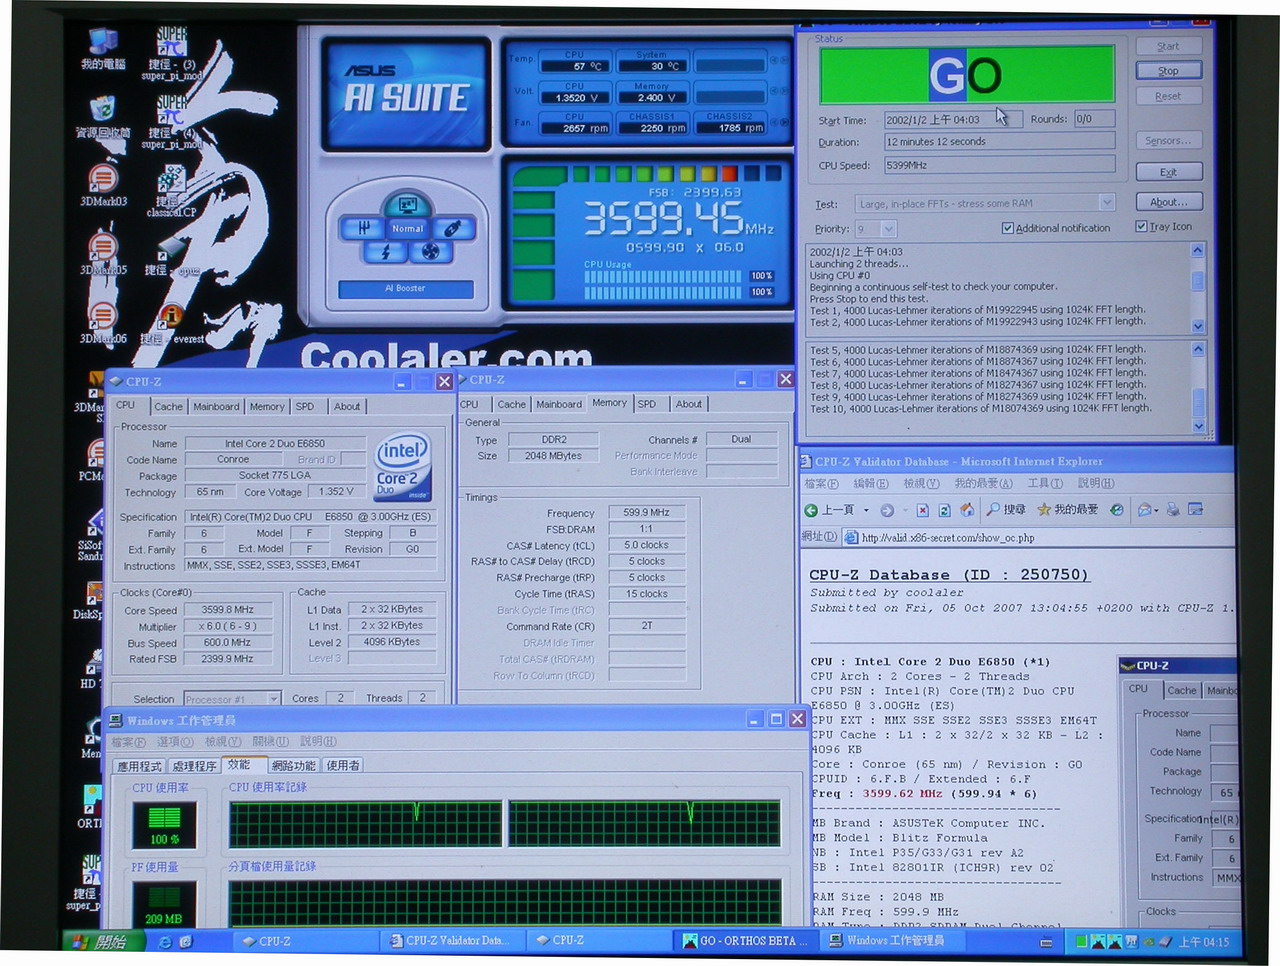
Task: Click the "2048 MBytes" Size value in CPU-Z Memory
Action: (553, 456)
